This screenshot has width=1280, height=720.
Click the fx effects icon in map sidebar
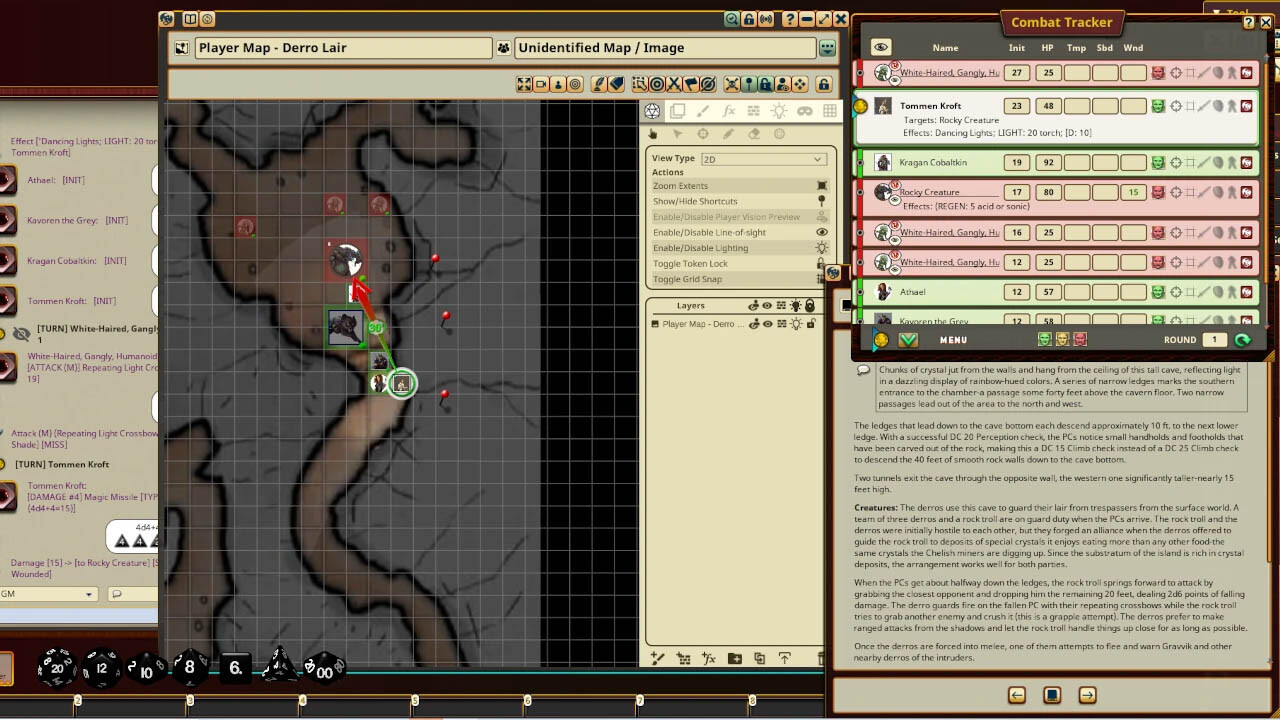coord(729,111)
